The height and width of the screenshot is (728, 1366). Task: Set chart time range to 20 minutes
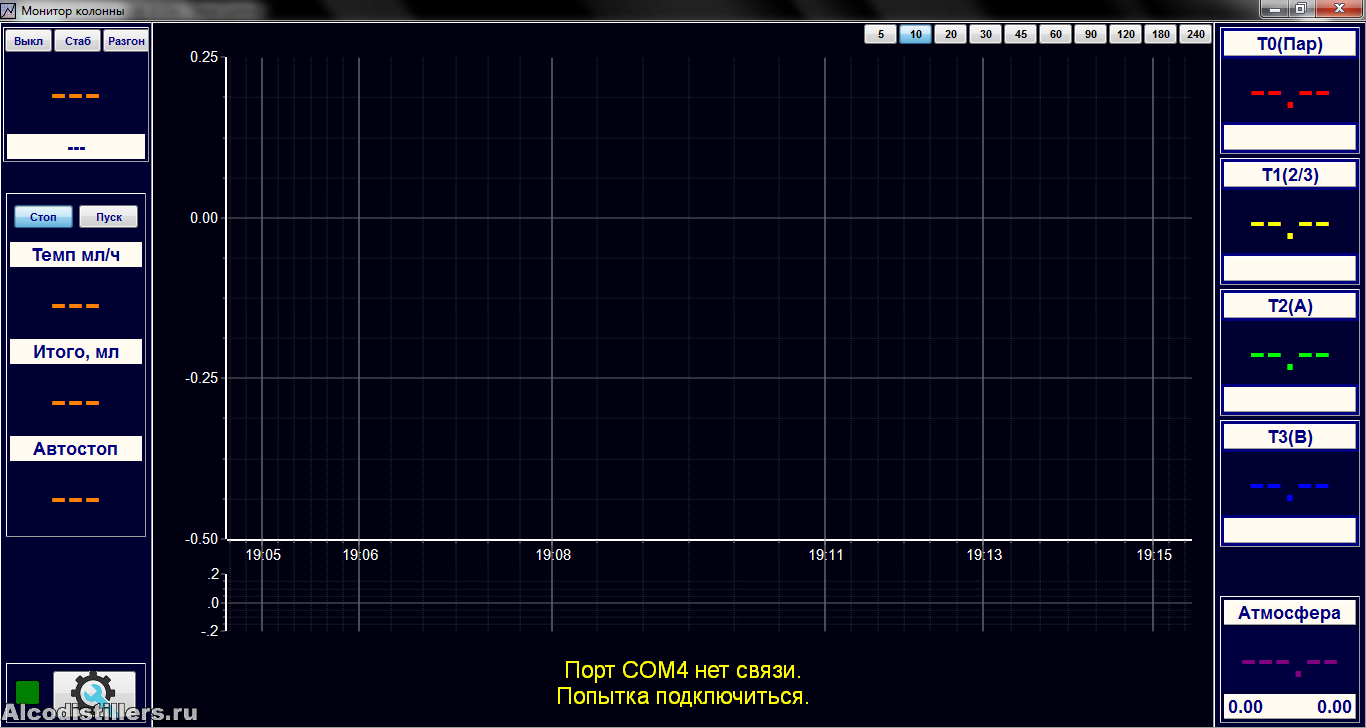coord(950,34)
